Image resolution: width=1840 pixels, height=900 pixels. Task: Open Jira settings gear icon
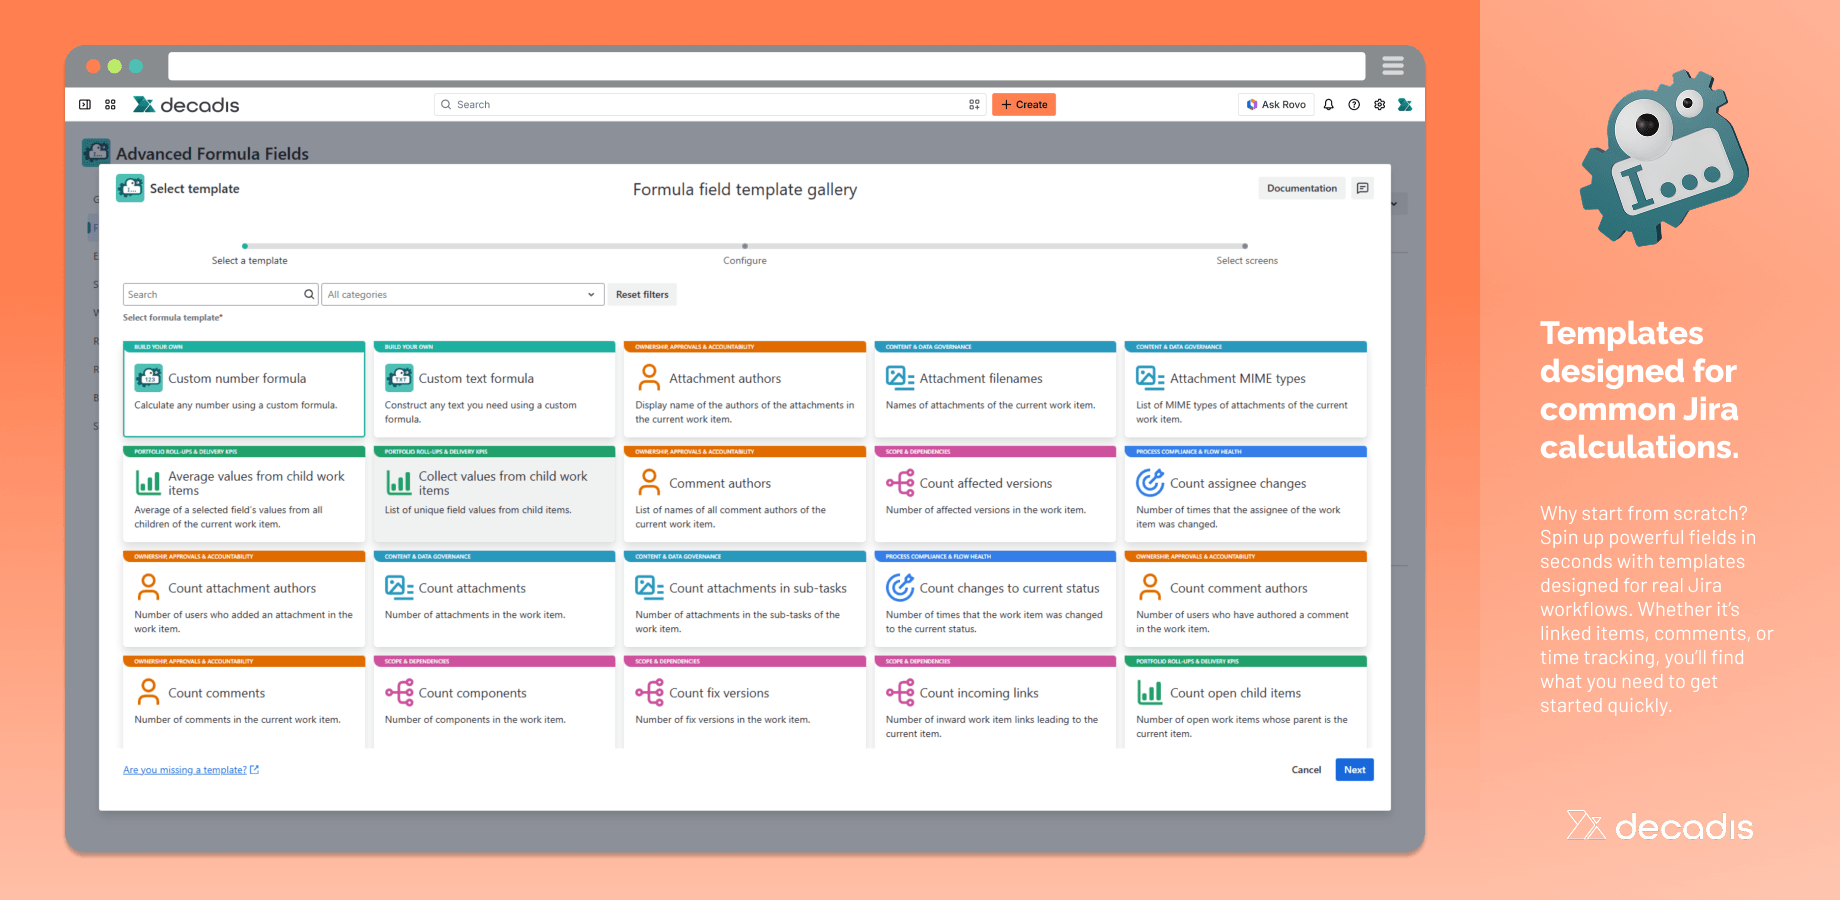[1380, 105]
